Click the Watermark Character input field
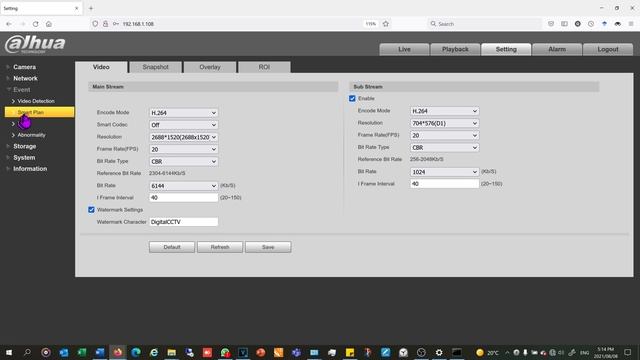Screen dimensions: 640x360 tap(183, 222)
